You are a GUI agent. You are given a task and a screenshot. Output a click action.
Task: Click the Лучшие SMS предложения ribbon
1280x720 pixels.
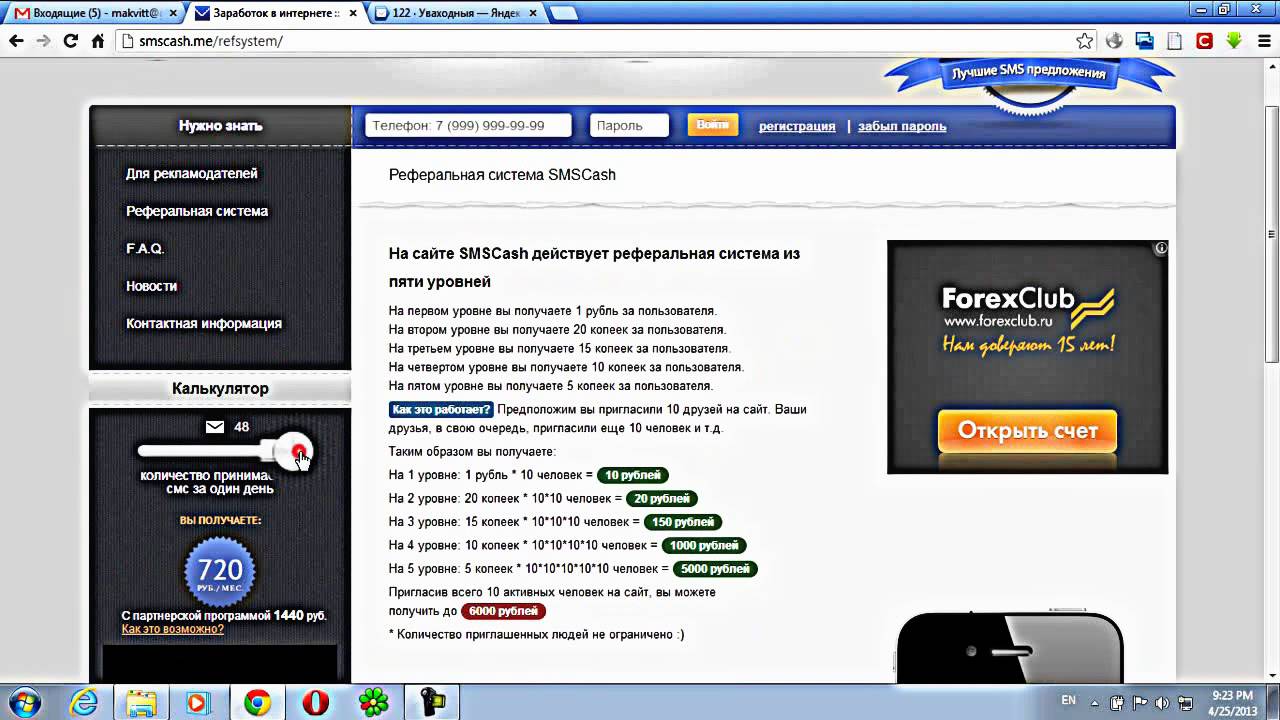click(x=1028, y=73)
